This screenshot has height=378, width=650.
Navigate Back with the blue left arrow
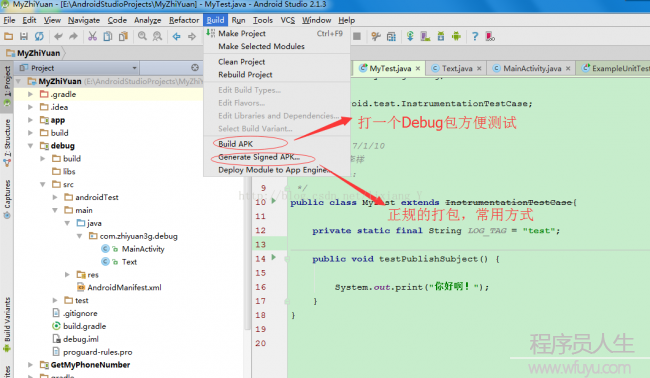[x=177, y=36]
